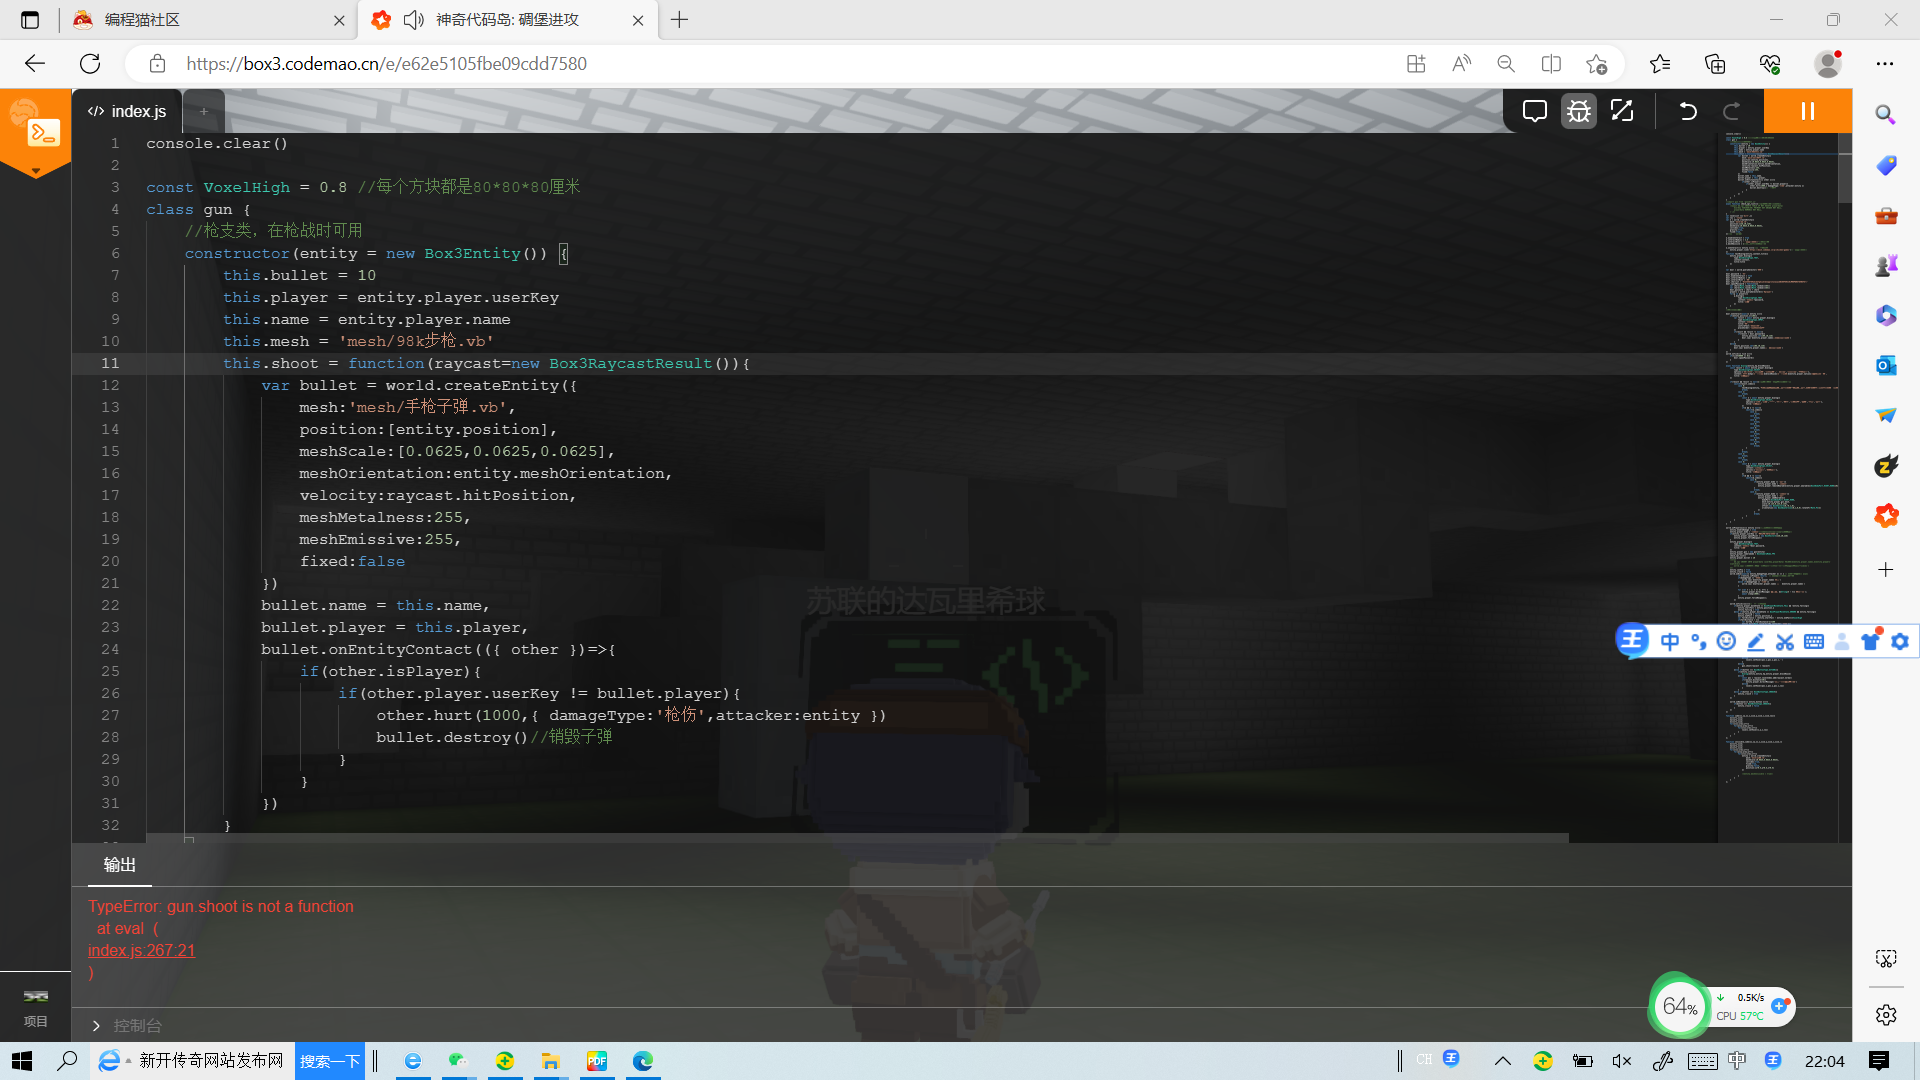Toggle split screen view
The width and height of the screenshot is (1920, 1080).
point(1551,64)
